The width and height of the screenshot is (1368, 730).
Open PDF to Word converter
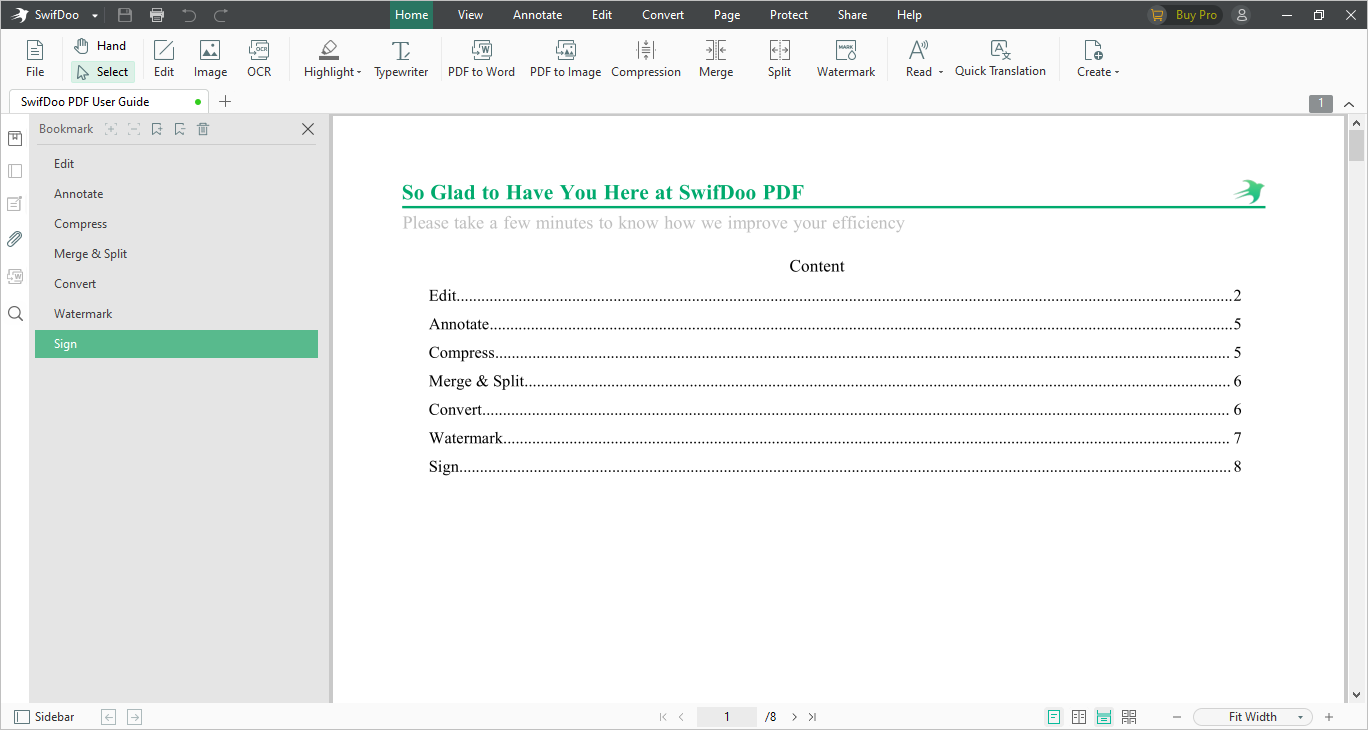click(x=481, y=59)
